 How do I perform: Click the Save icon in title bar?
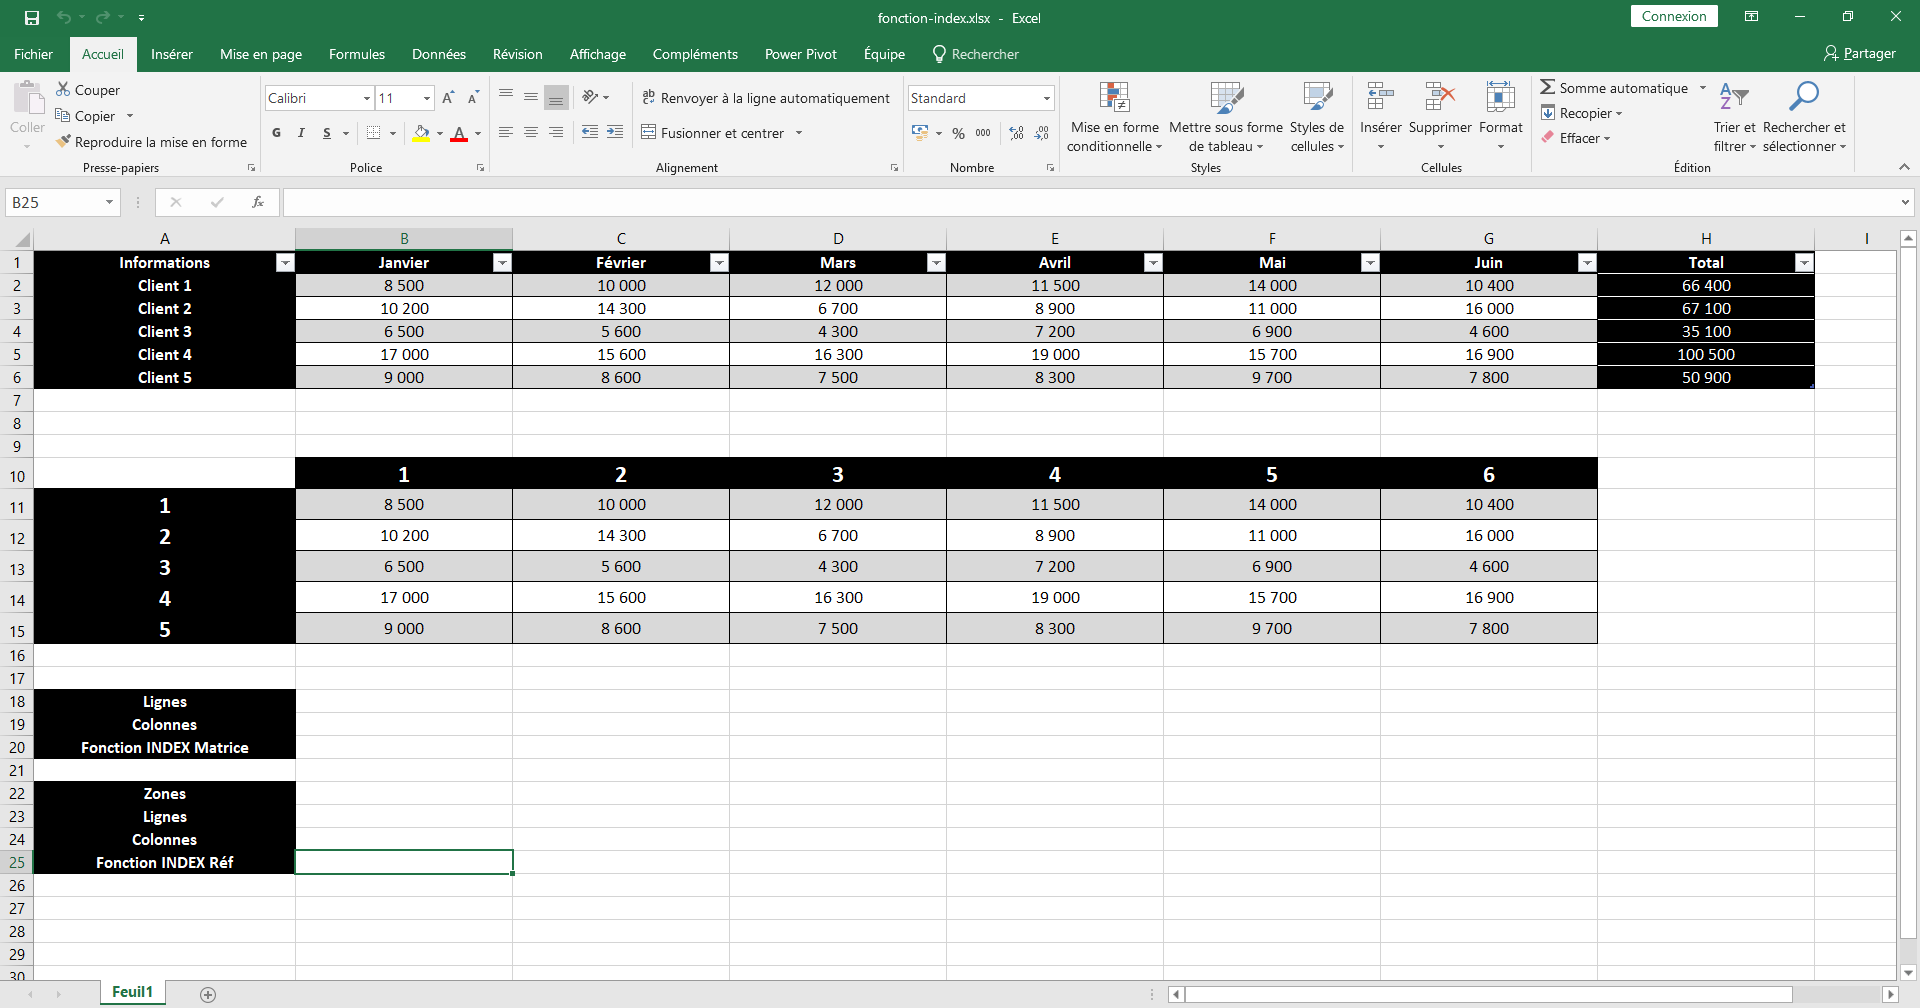coord(32,18)
